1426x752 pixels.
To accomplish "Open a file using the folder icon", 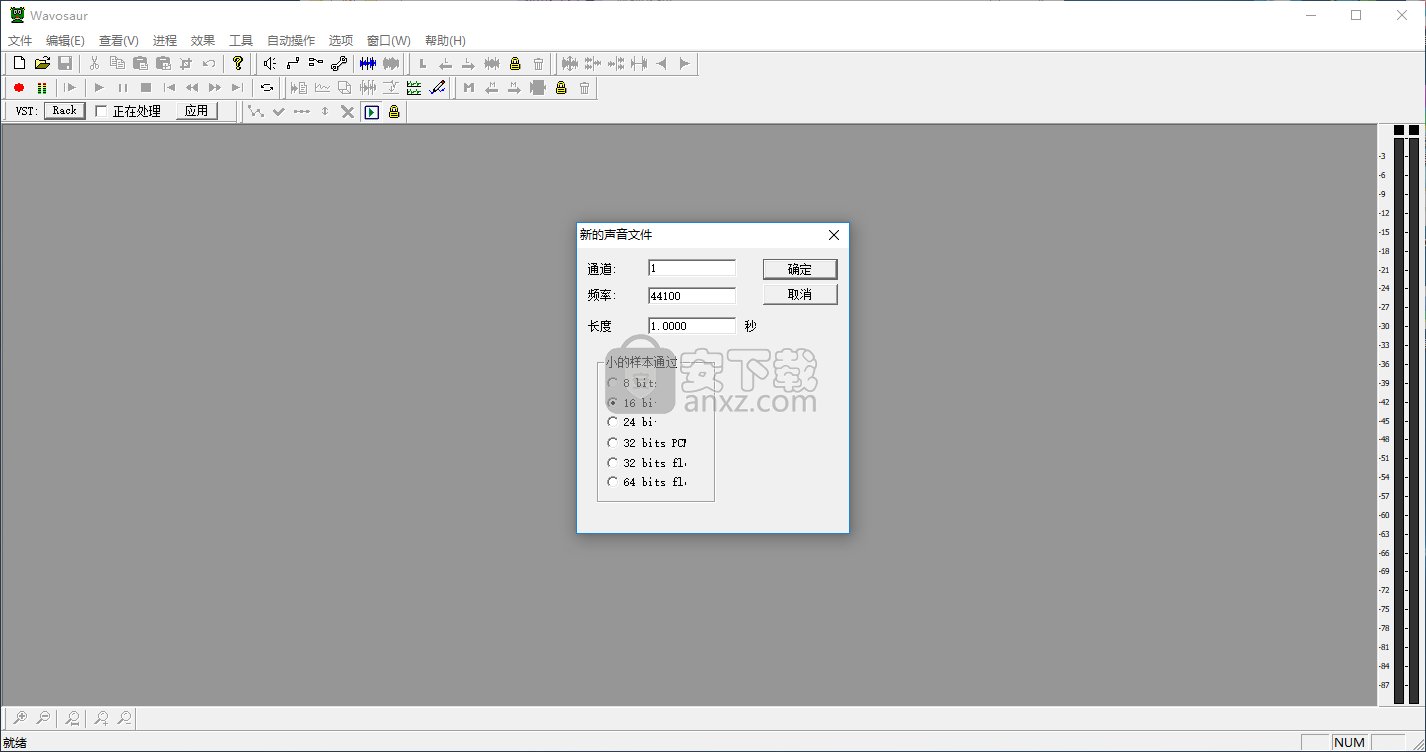I will (x=42, y=63).
